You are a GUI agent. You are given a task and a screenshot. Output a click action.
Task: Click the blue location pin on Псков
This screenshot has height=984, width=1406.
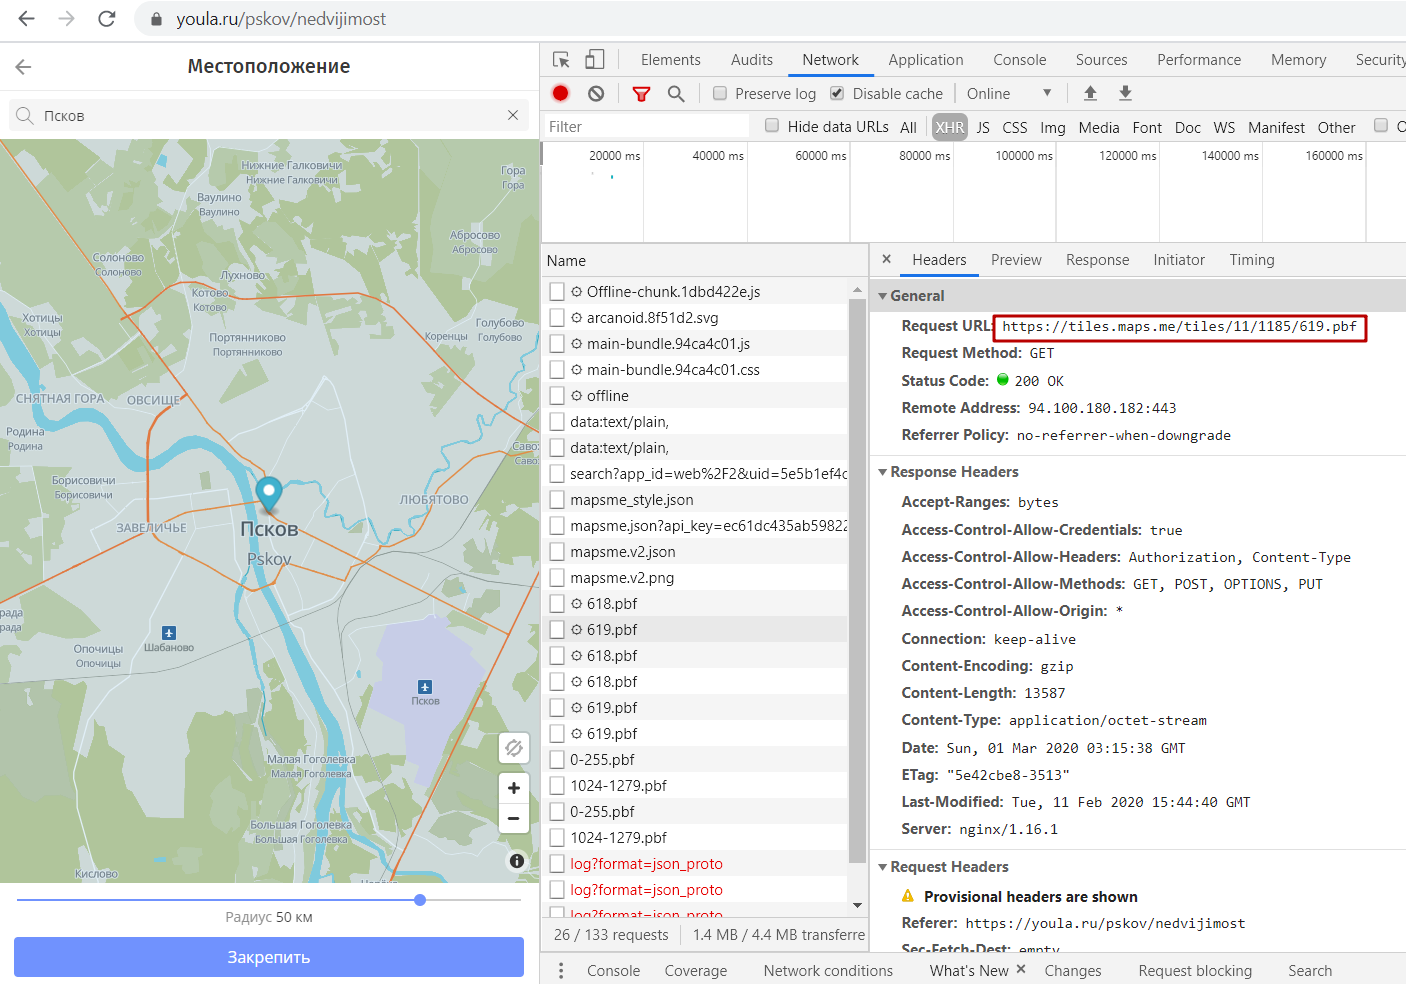click(x=268, y=494)
